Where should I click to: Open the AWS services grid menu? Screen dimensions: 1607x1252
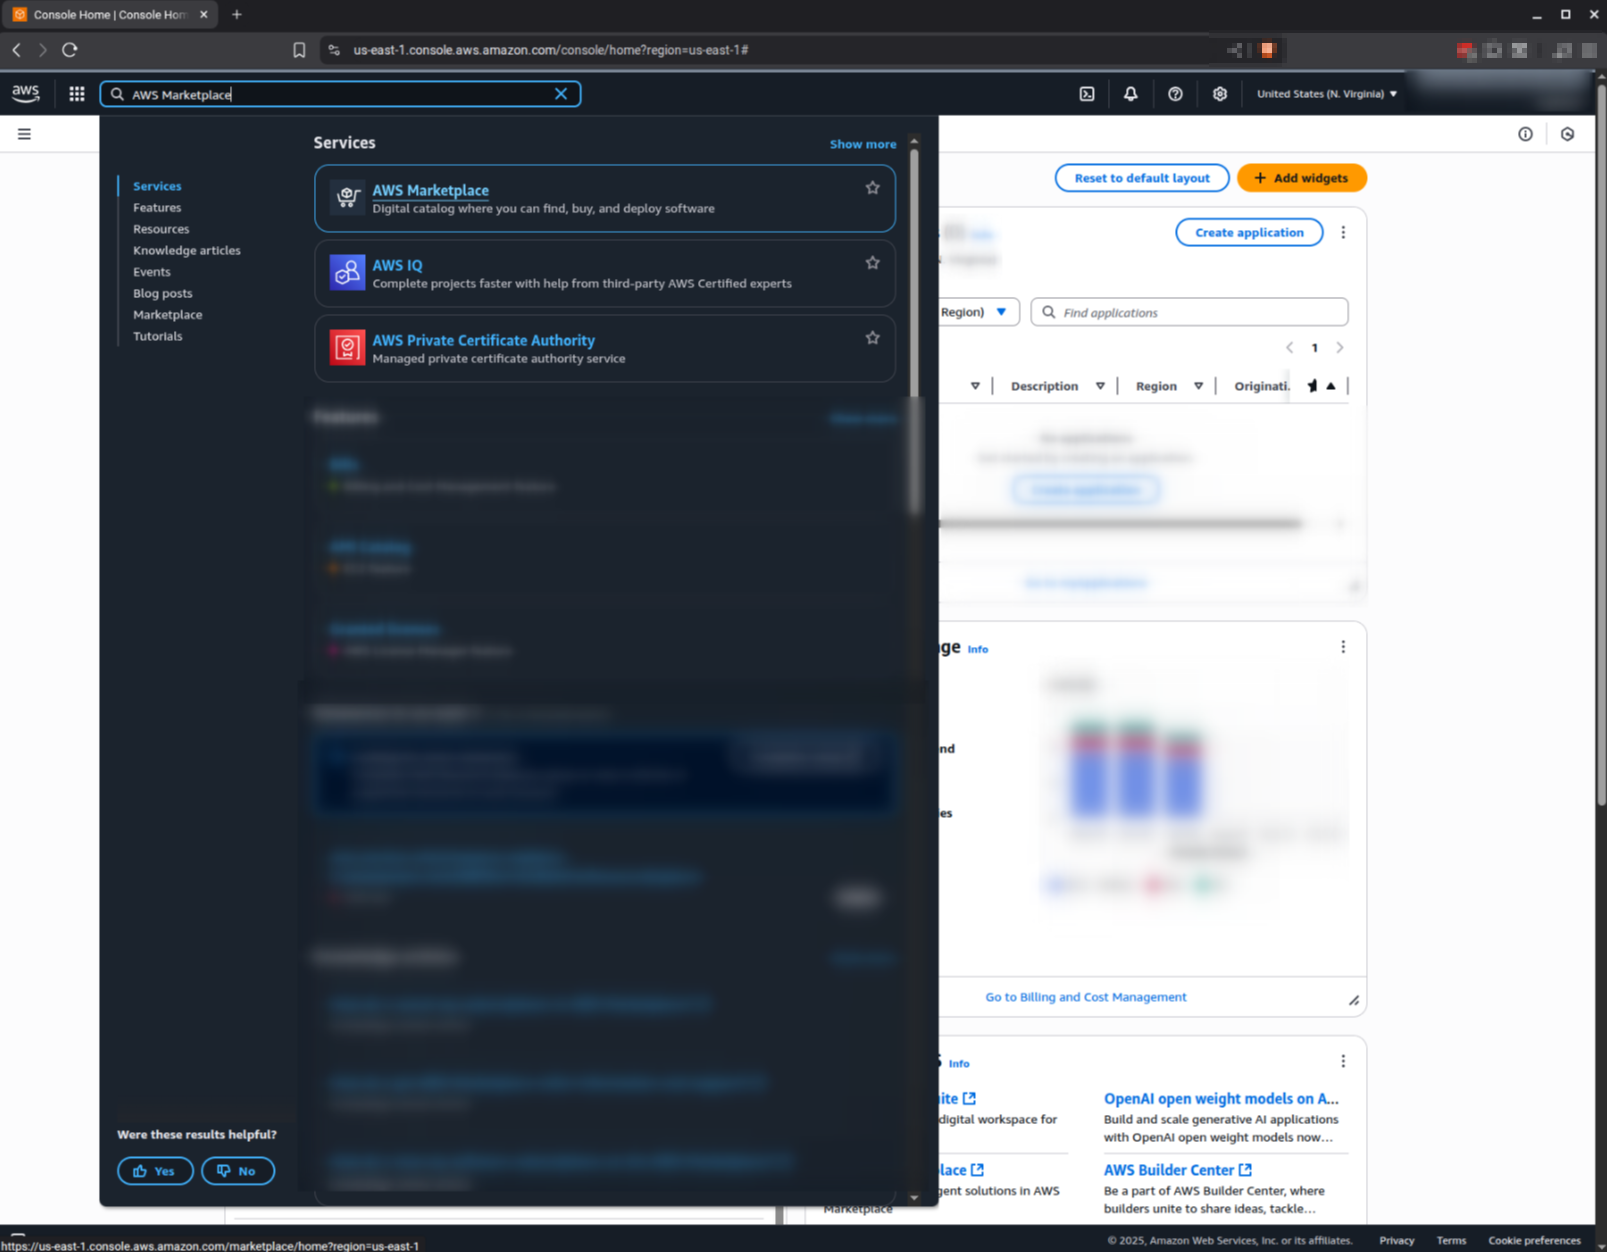click(x=77, y=94)
